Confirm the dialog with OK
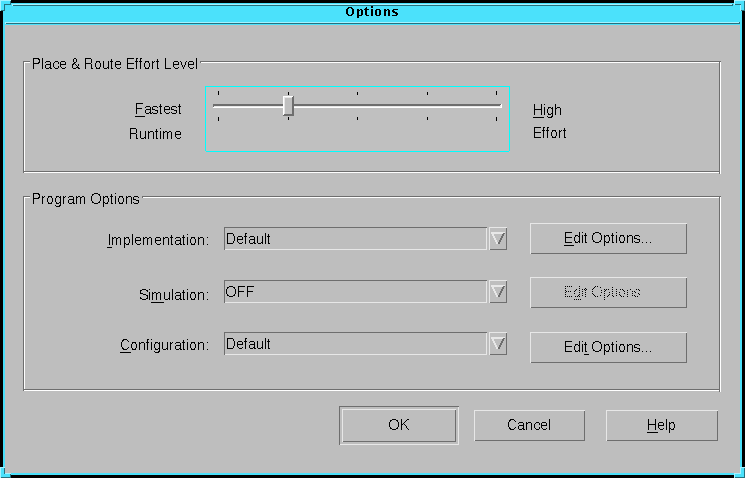Image resolution: width=745 pixels, height=478 pixels. point(399,425)
